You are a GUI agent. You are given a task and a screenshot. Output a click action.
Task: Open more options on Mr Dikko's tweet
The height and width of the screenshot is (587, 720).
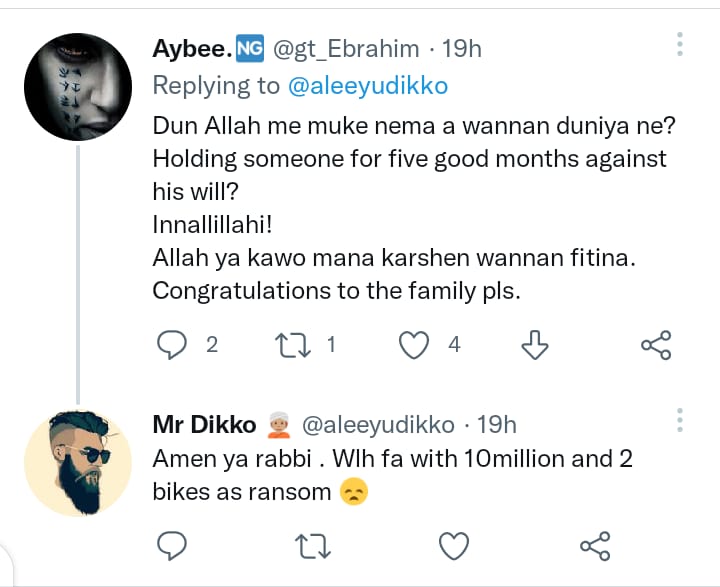point(679,420)
